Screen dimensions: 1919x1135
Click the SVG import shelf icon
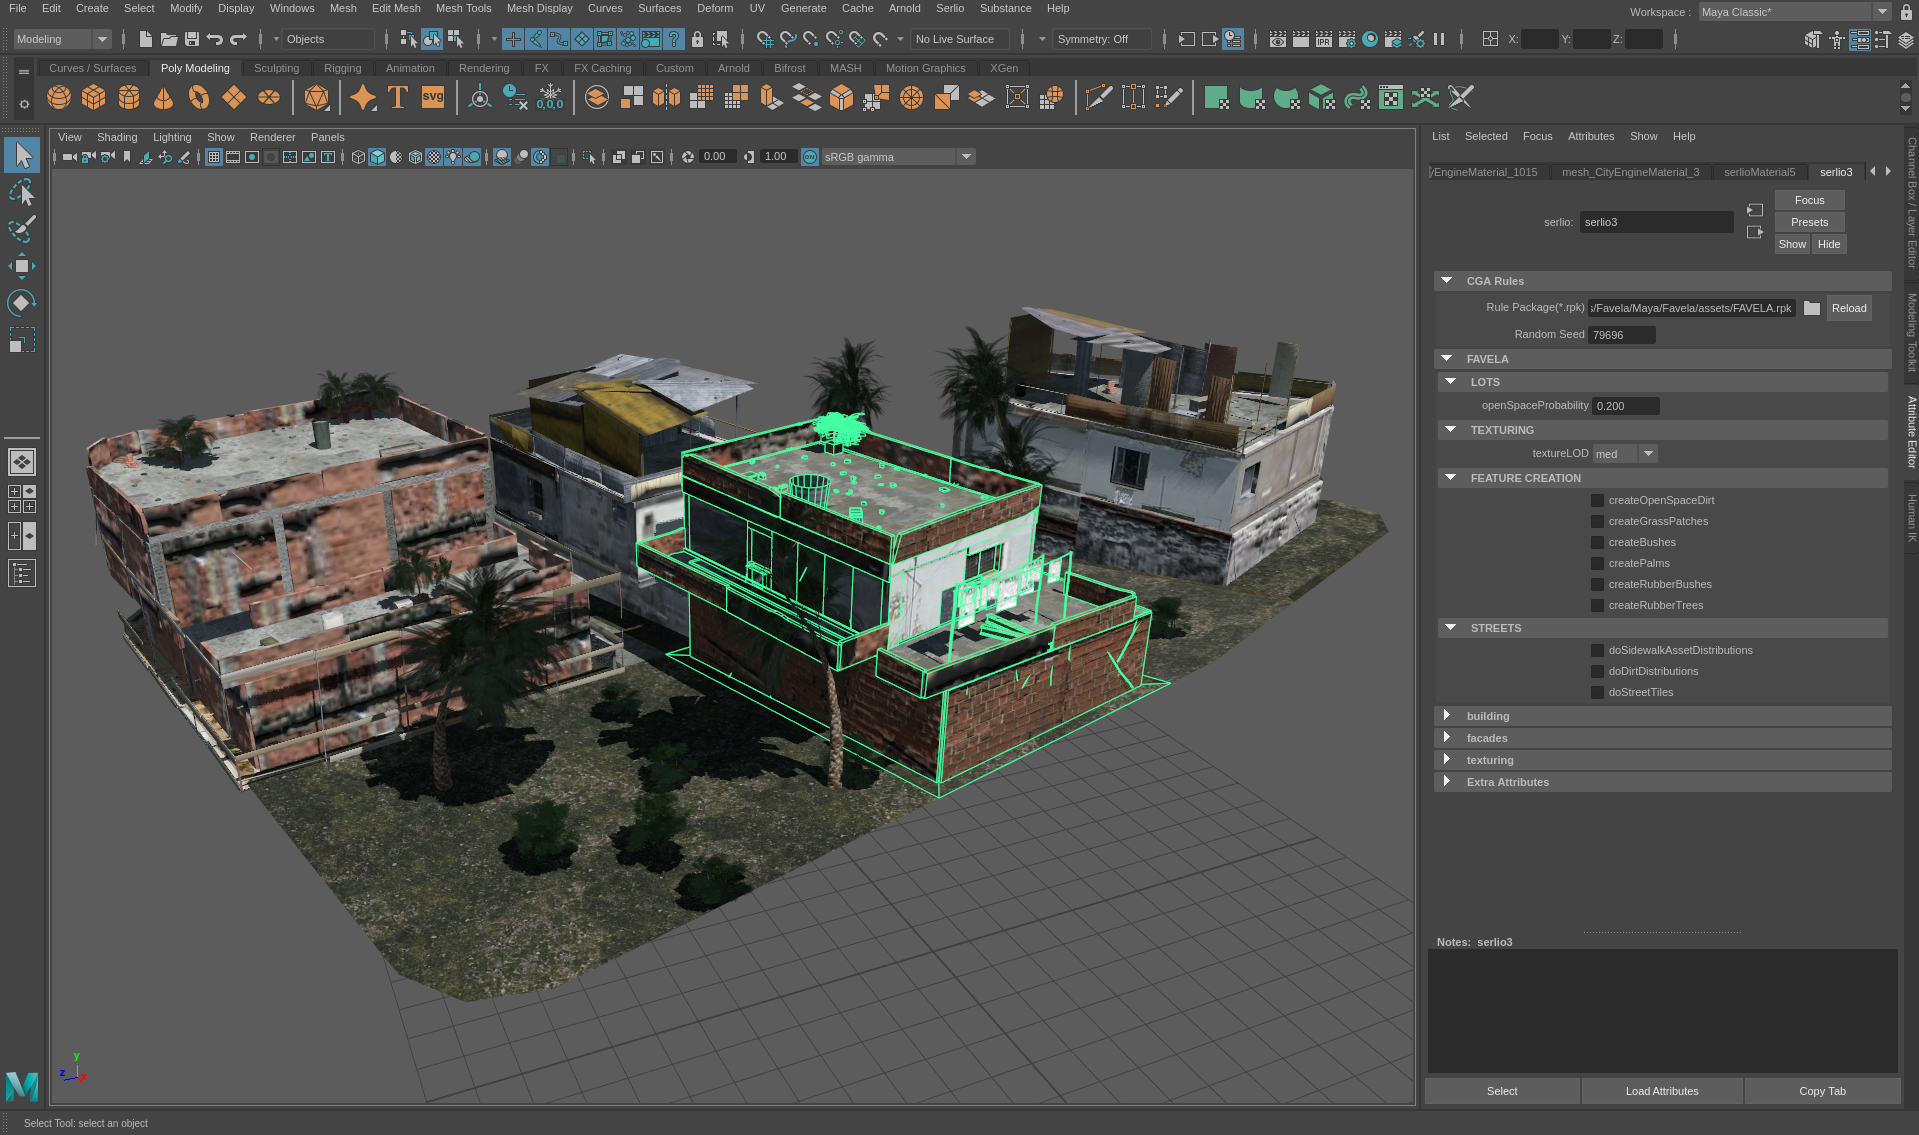tap(433, 97)
